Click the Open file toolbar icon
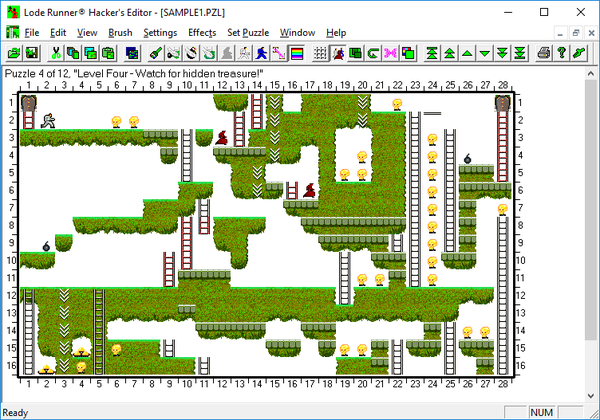This screenshot has height=420, width=600. [15, 53]
